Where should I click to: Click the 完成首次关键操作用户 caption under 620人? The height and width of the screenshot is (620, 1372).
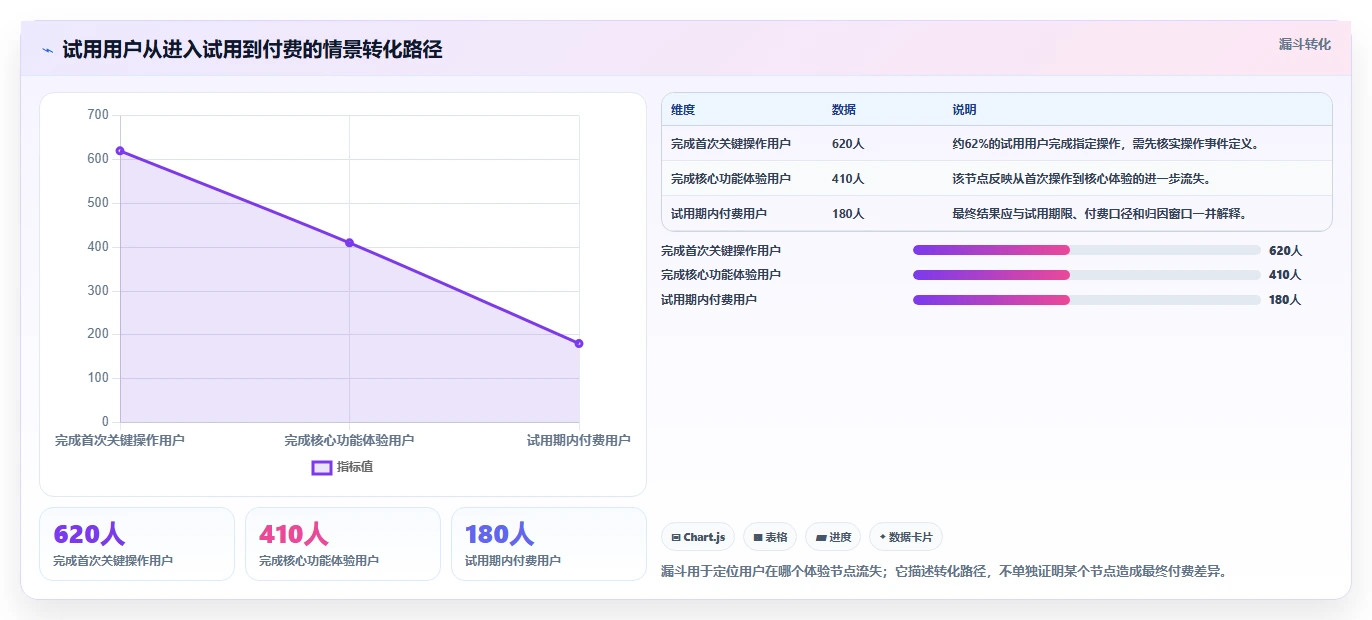[x=113, y=561]
